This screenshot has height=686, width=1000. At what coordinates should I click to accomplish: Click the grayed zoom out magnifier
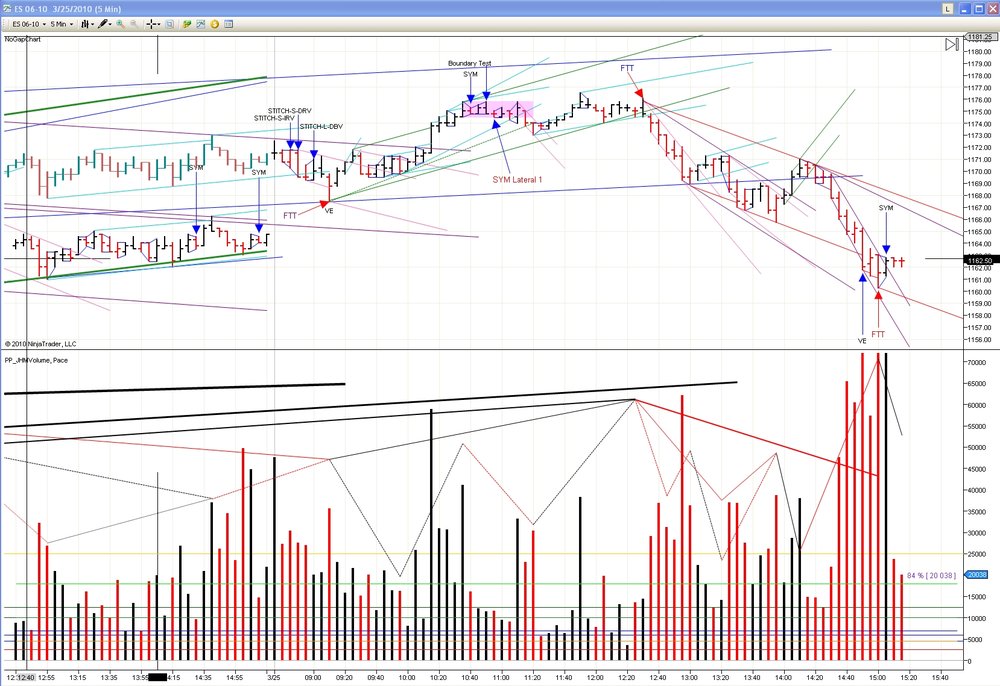click(x=134, y=24)
